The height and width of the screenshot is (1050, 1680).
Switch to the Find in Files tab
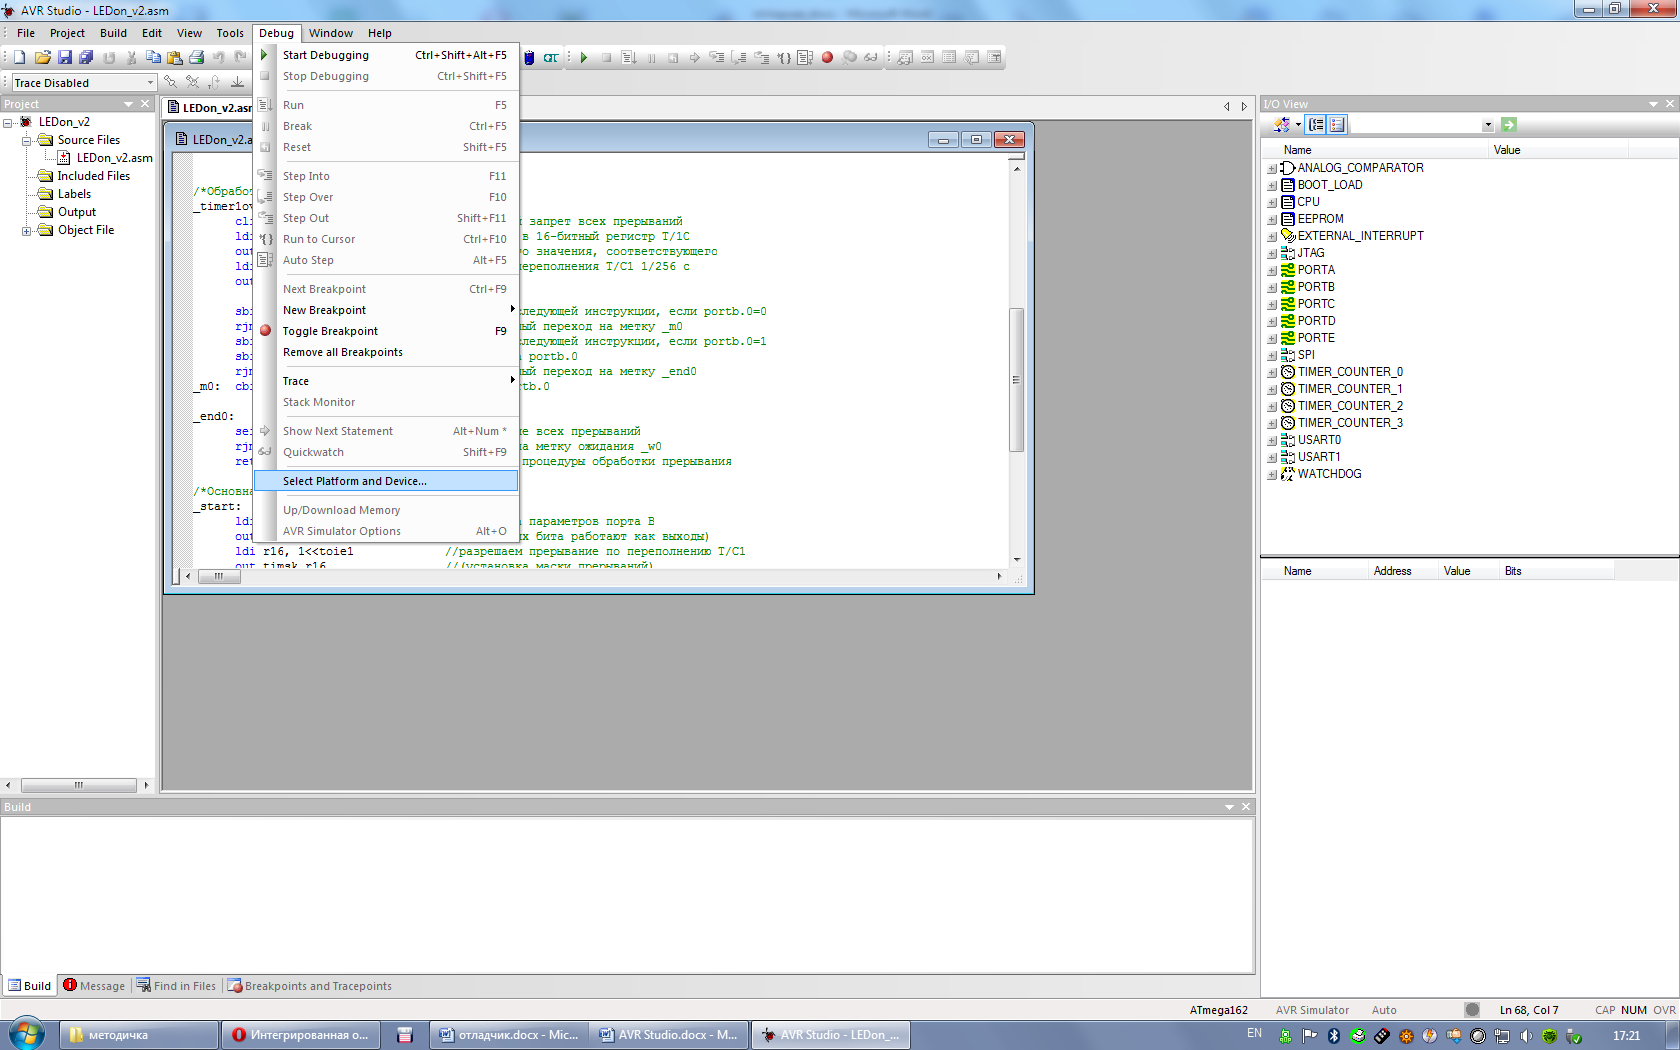[176, 986]
